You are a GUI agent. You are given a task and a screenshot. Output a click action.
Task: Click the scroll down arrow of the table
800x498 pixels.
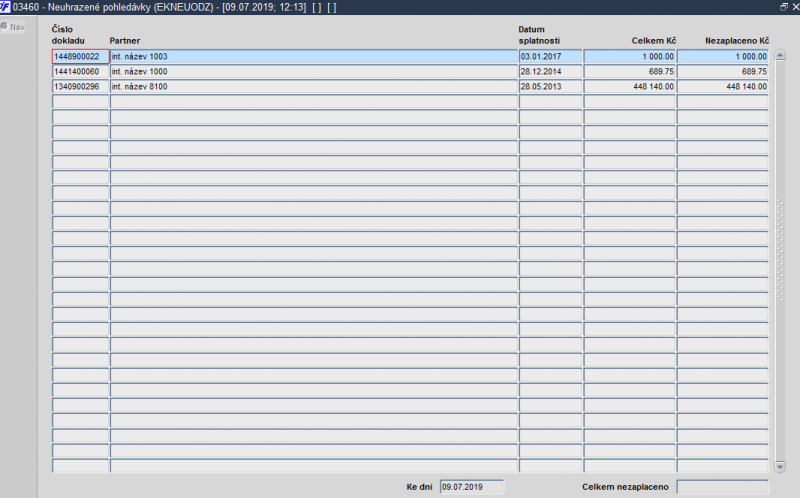(780, 466)
